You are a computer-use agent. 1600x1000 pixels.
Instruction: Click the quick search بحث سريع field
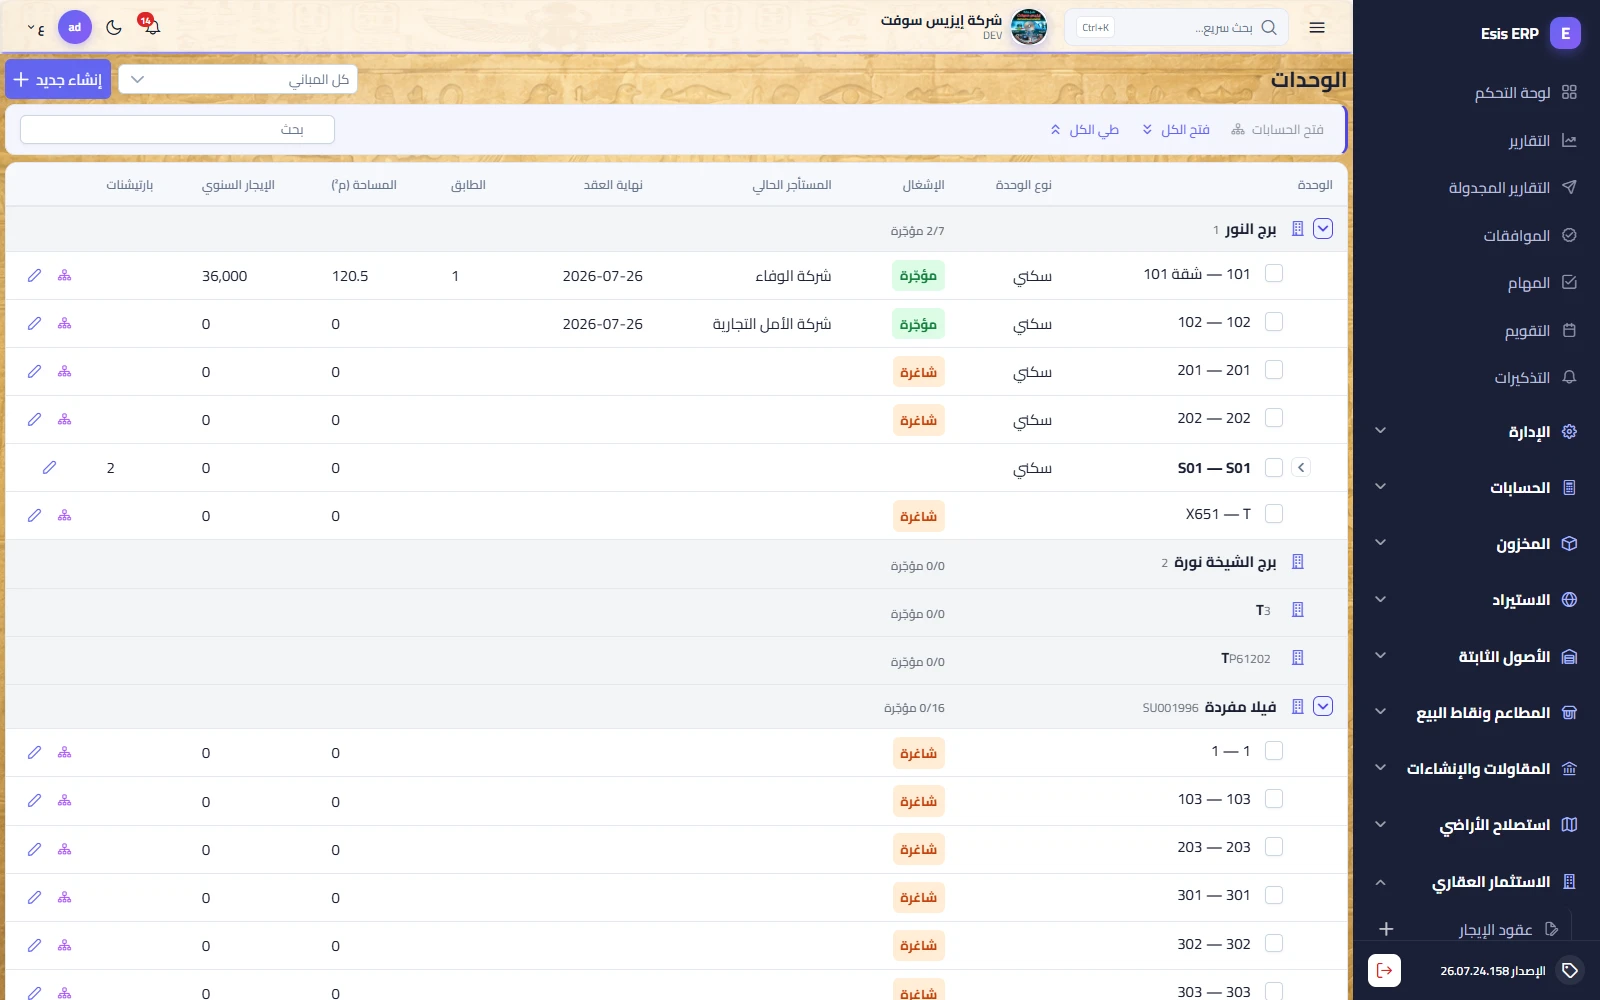(x=1176, y=27)
